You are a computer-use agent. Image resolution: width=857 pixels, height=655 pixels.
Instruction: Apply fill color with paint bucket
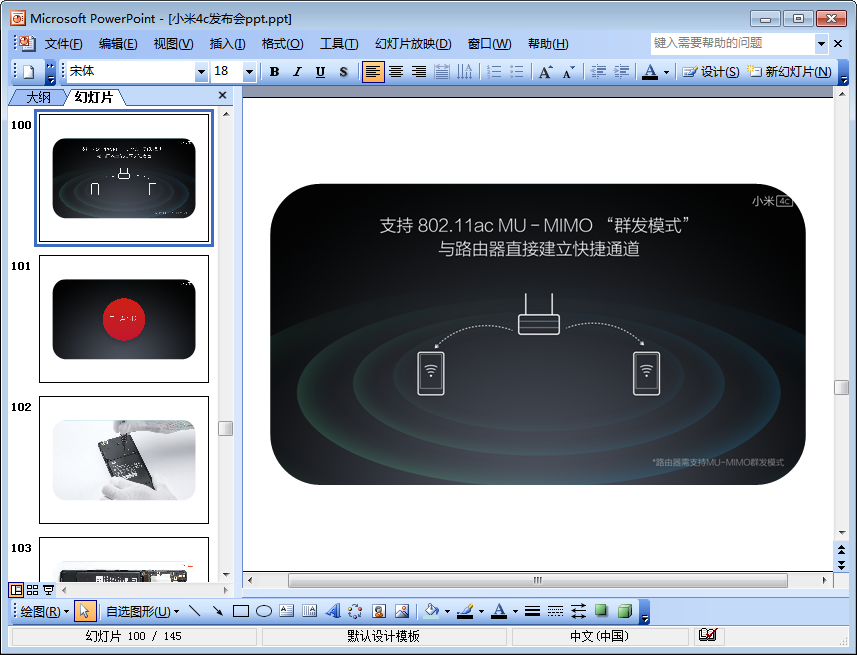coord(432,611)
